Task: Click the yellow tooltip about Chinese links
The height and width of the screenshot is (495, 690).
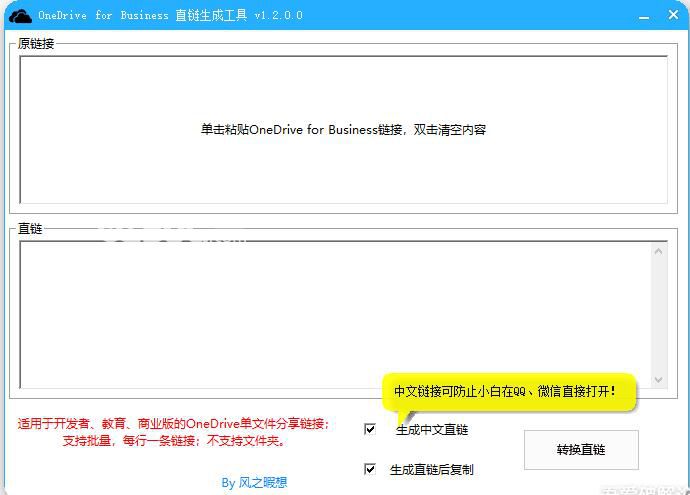Action: [509, 392]
